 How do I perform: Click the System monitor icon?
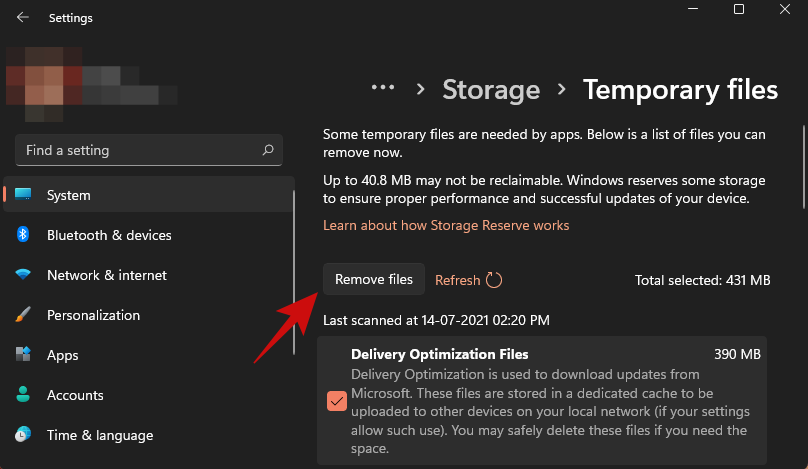[23, 195]
